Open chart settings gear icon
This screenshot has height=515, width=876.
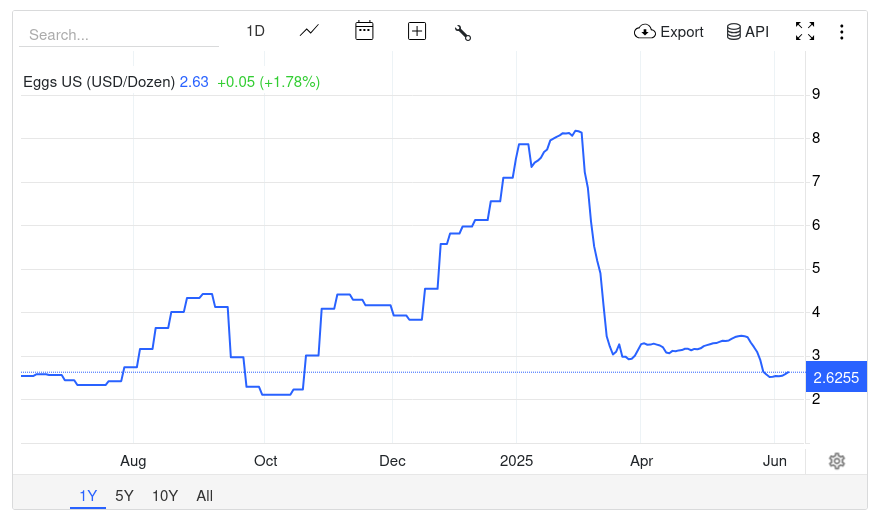point(837,461)
